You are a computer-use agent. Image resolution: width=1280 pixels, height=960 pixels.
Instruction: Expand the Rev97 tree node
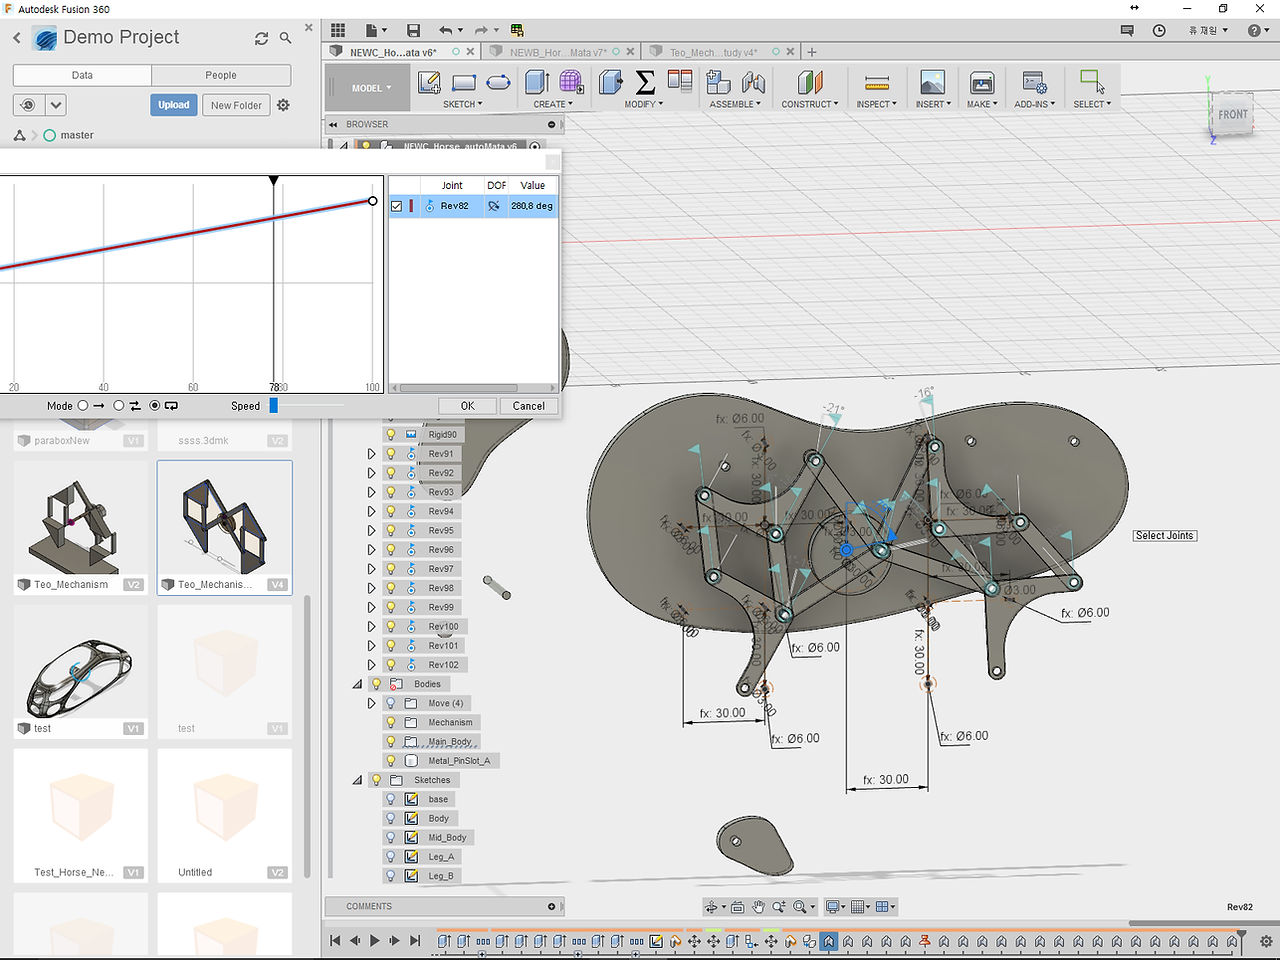[x=372, y=569]
